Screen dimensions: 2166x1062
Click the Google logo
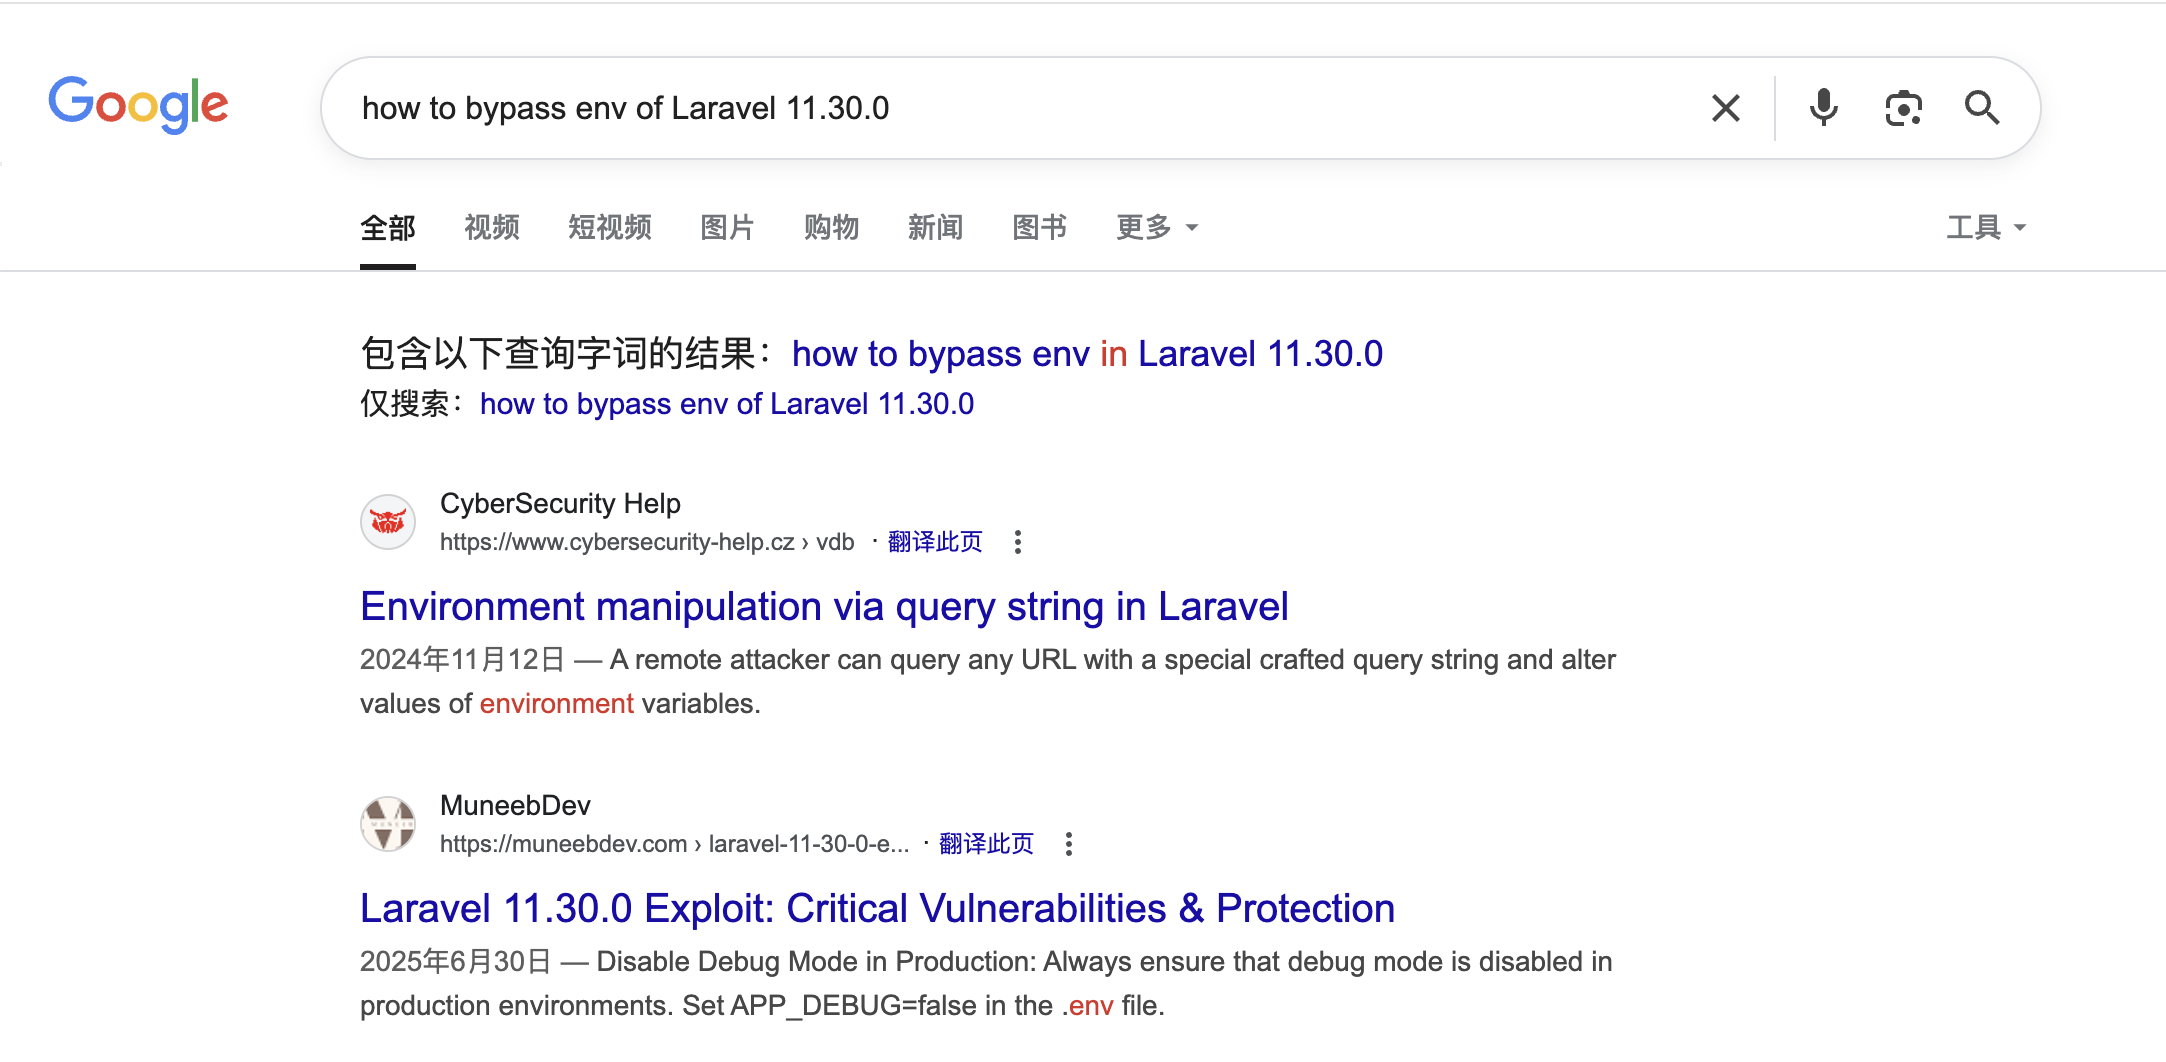coord(138,105)
